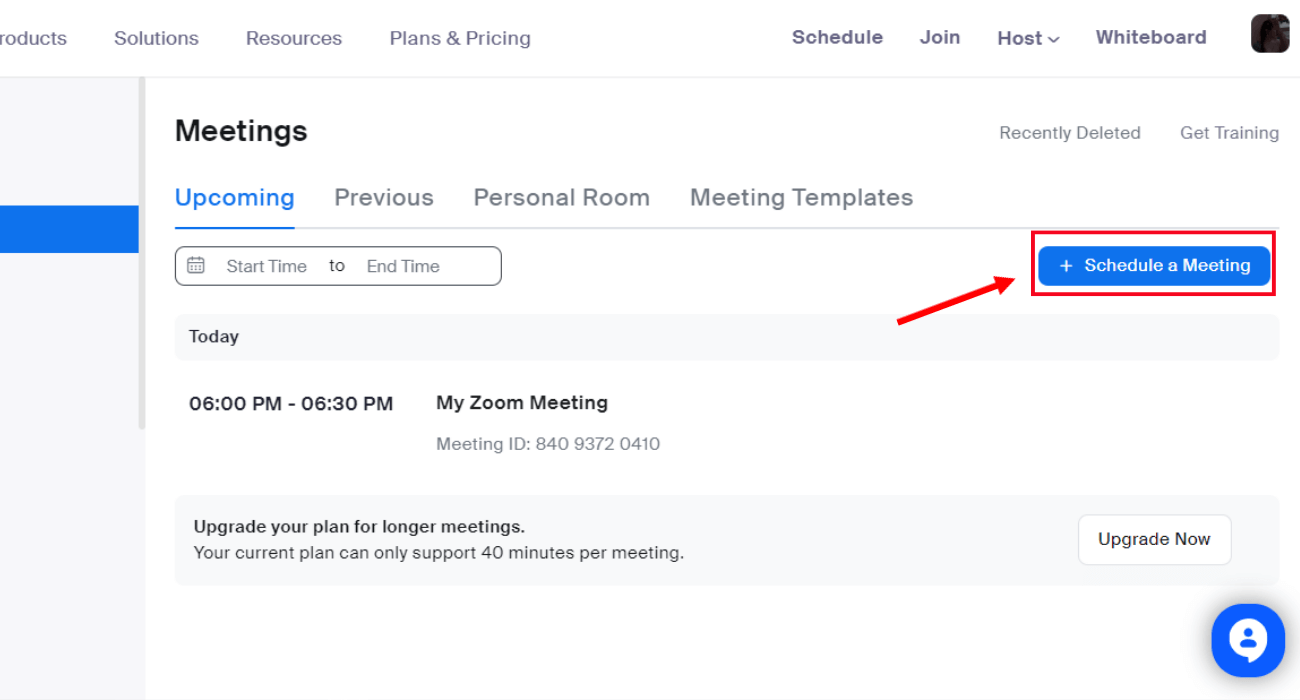Click the Upgrade Now button
Viewport: 1300px width, 700px height.
click(x=1154, y=540)
